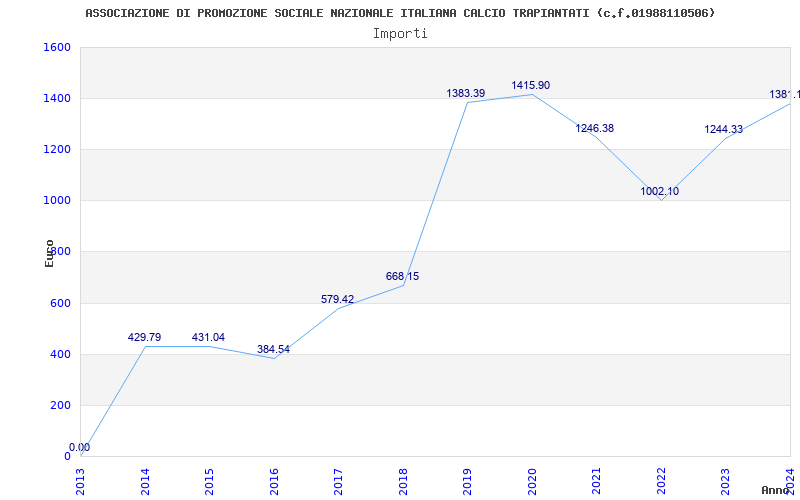Click the 1600 y-axis tick label
Screen dimensions: 800x500
57,48
